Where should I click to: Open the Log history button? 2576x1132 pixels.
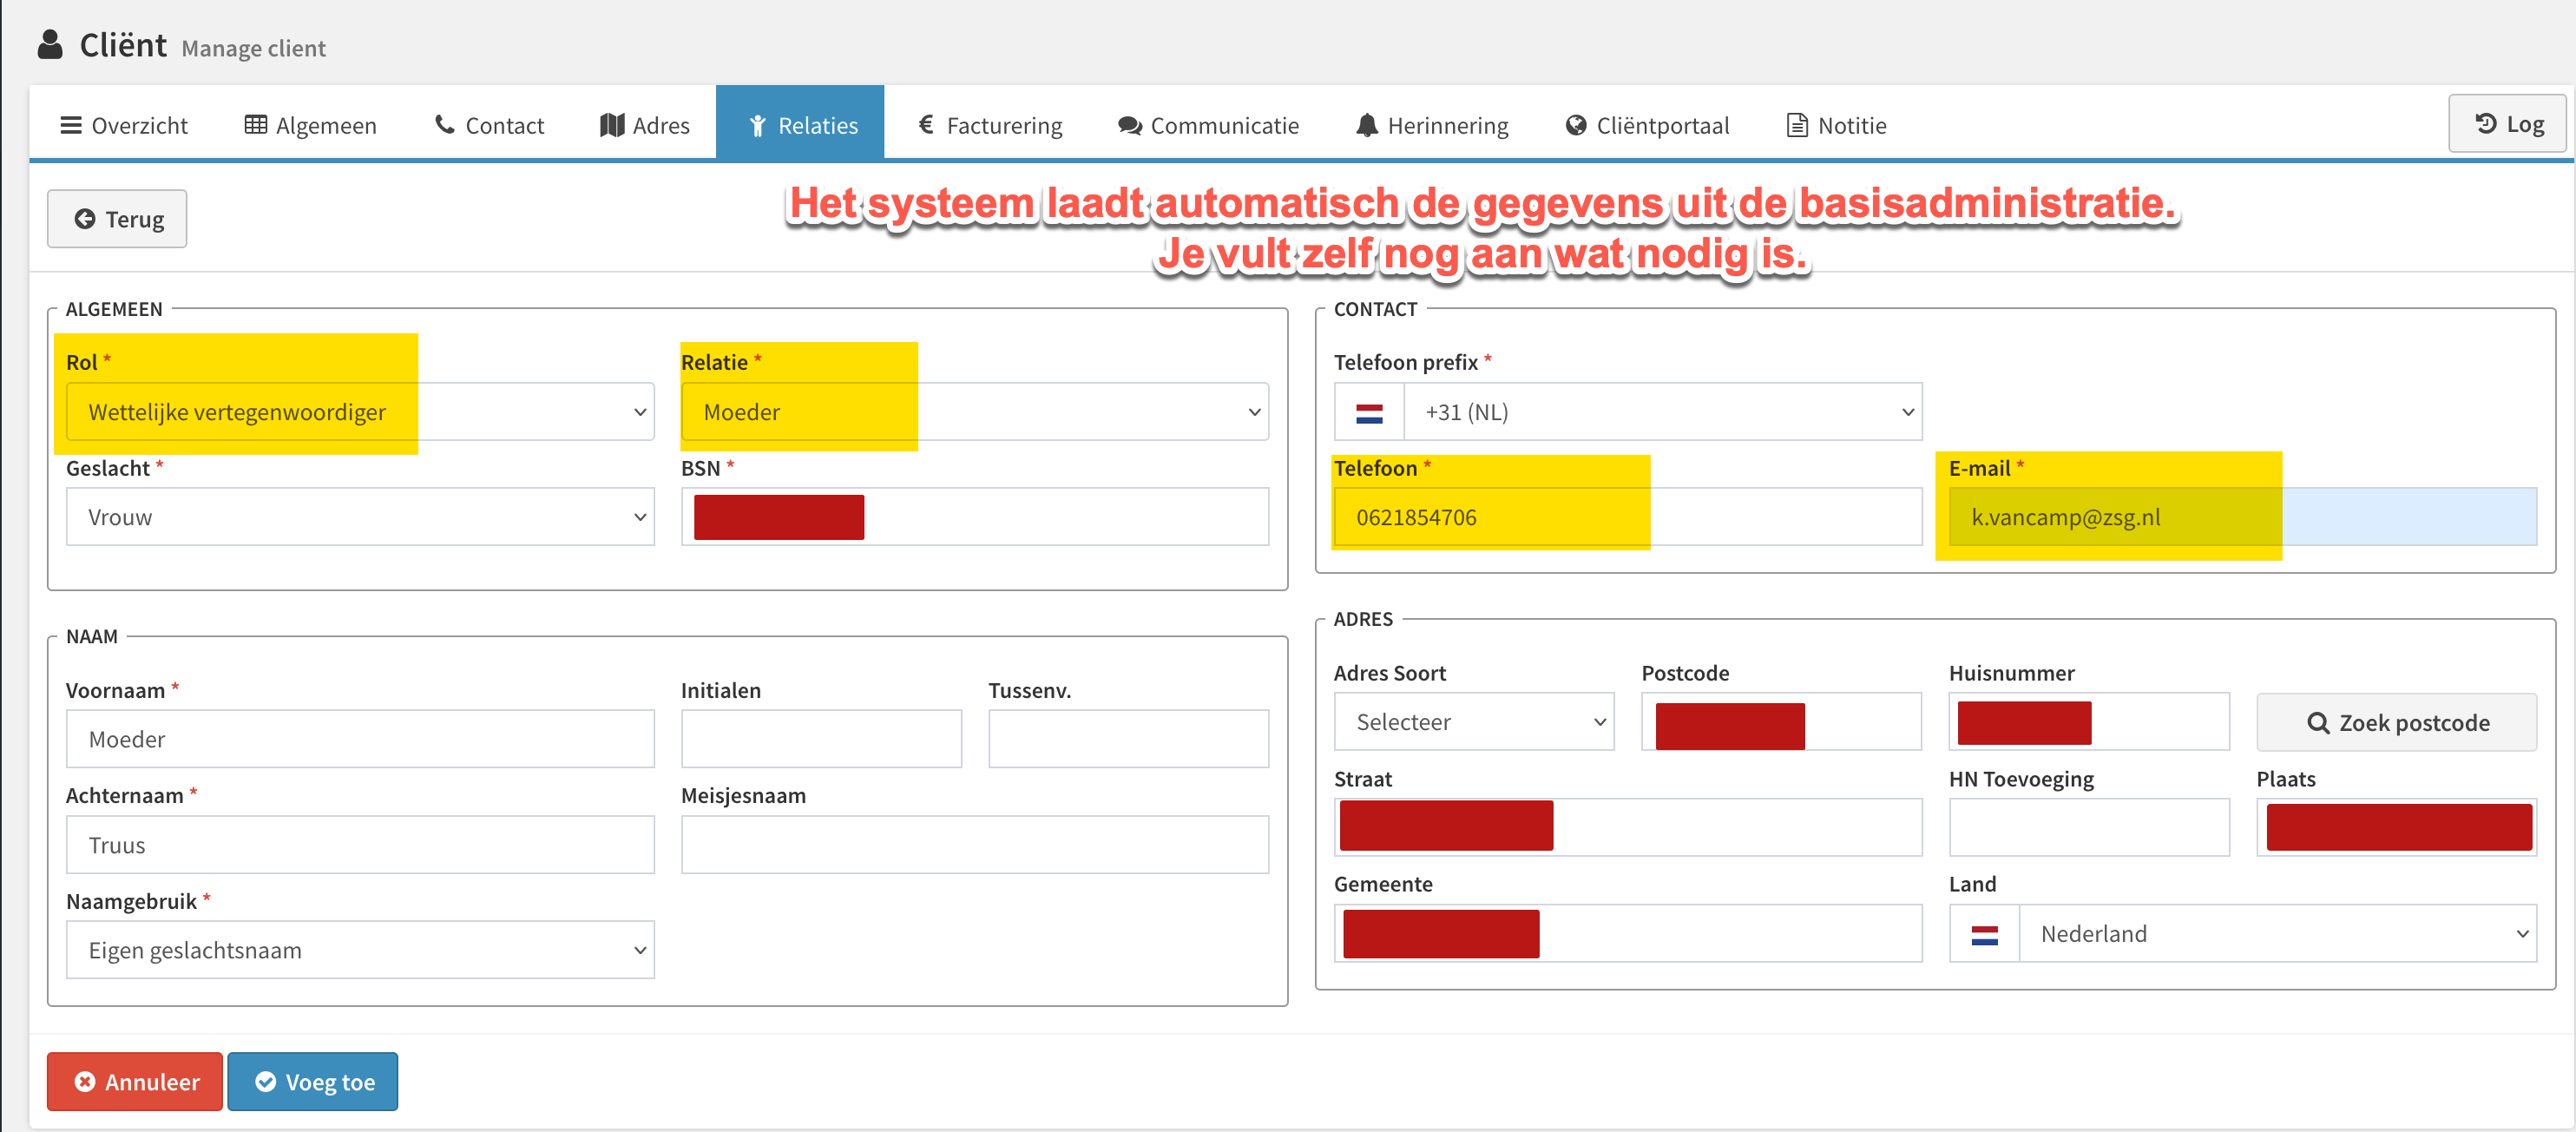click(x=2507, y=124)
